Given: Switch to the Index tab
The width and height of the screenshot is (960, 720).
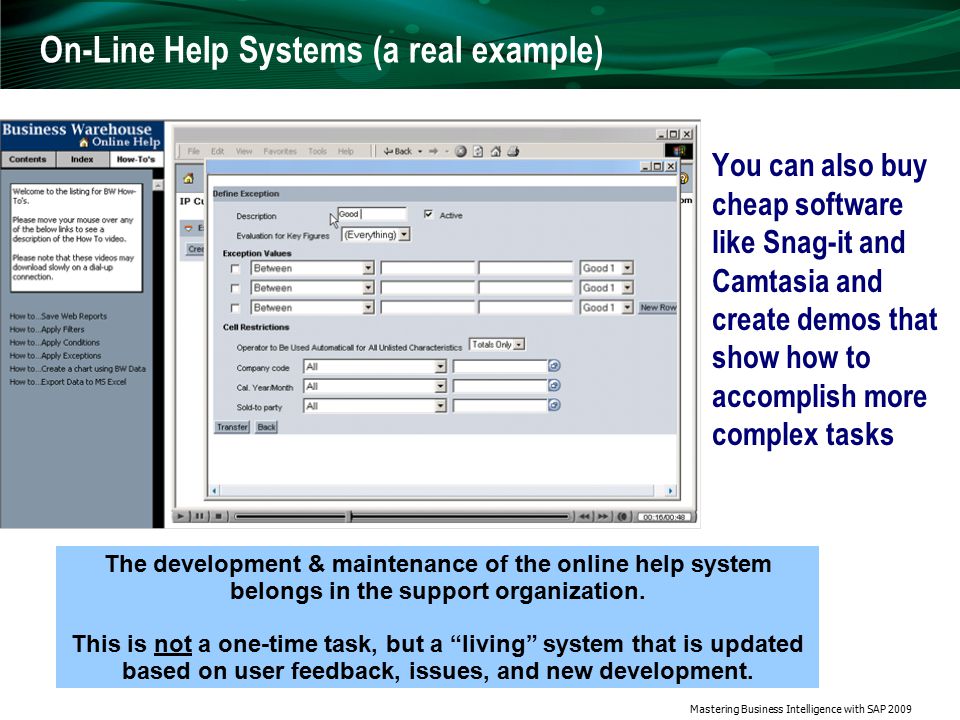Looking at the screenshot, I should (82, 159).
